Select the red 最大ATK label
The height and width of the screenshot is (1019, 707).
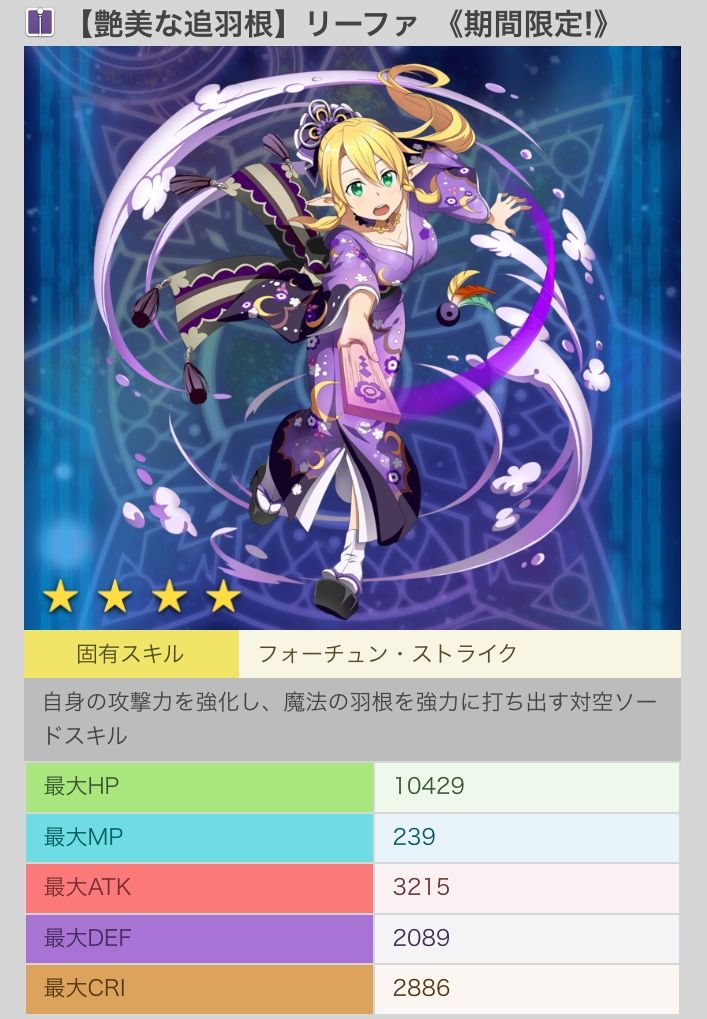tap(199, 888)
